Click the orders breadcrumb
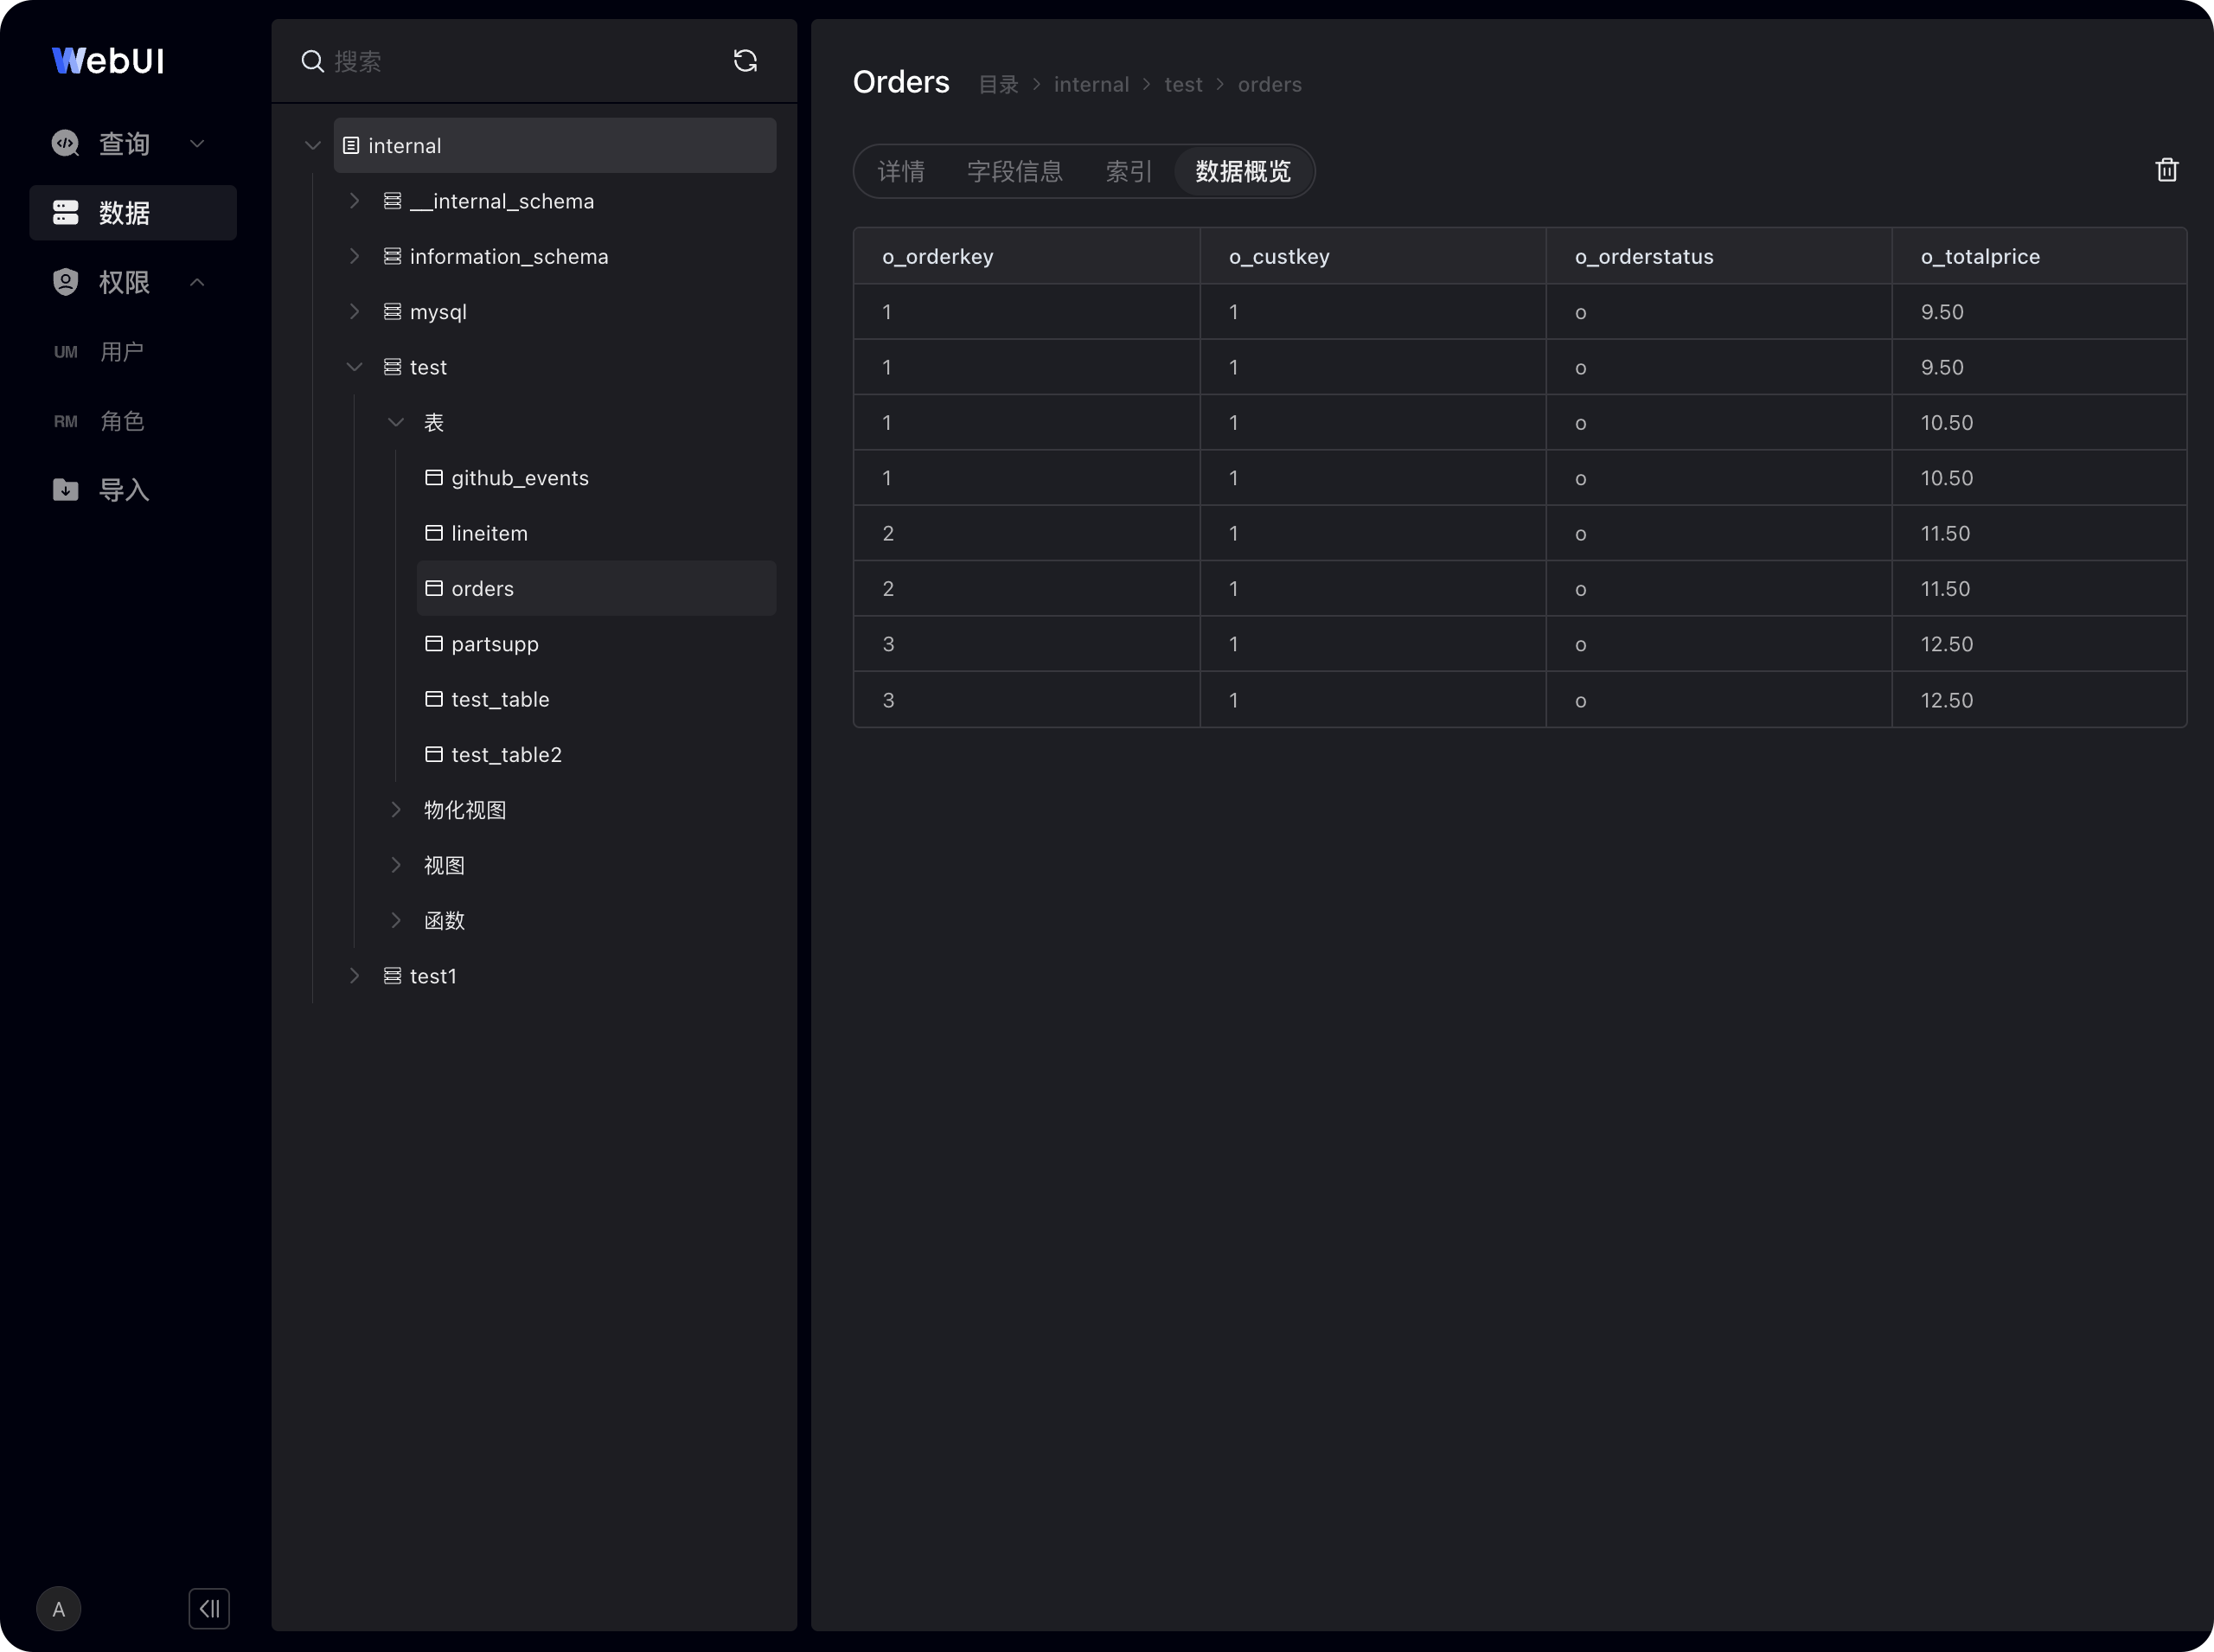Screen dimensions: 2214x1652 point(1269,85)
